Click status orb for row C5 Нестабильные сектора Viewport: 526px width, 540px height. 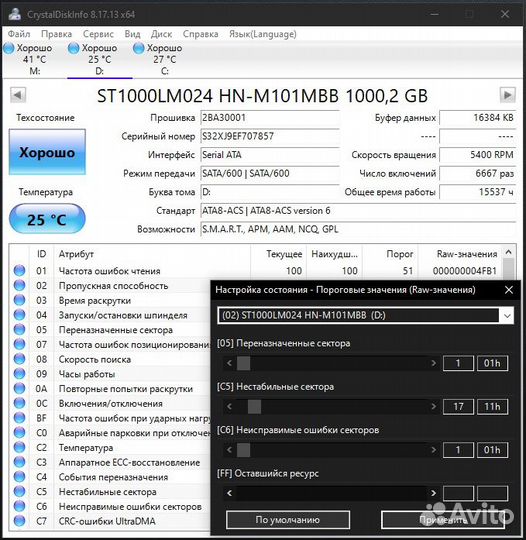click(x=19, y=491)
